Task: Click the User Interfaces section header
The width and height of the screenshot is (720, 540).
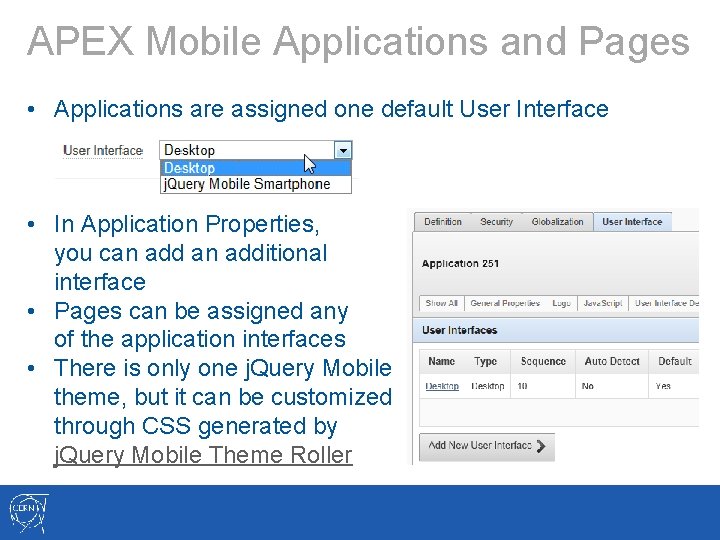Action: [x=556, y=331]
